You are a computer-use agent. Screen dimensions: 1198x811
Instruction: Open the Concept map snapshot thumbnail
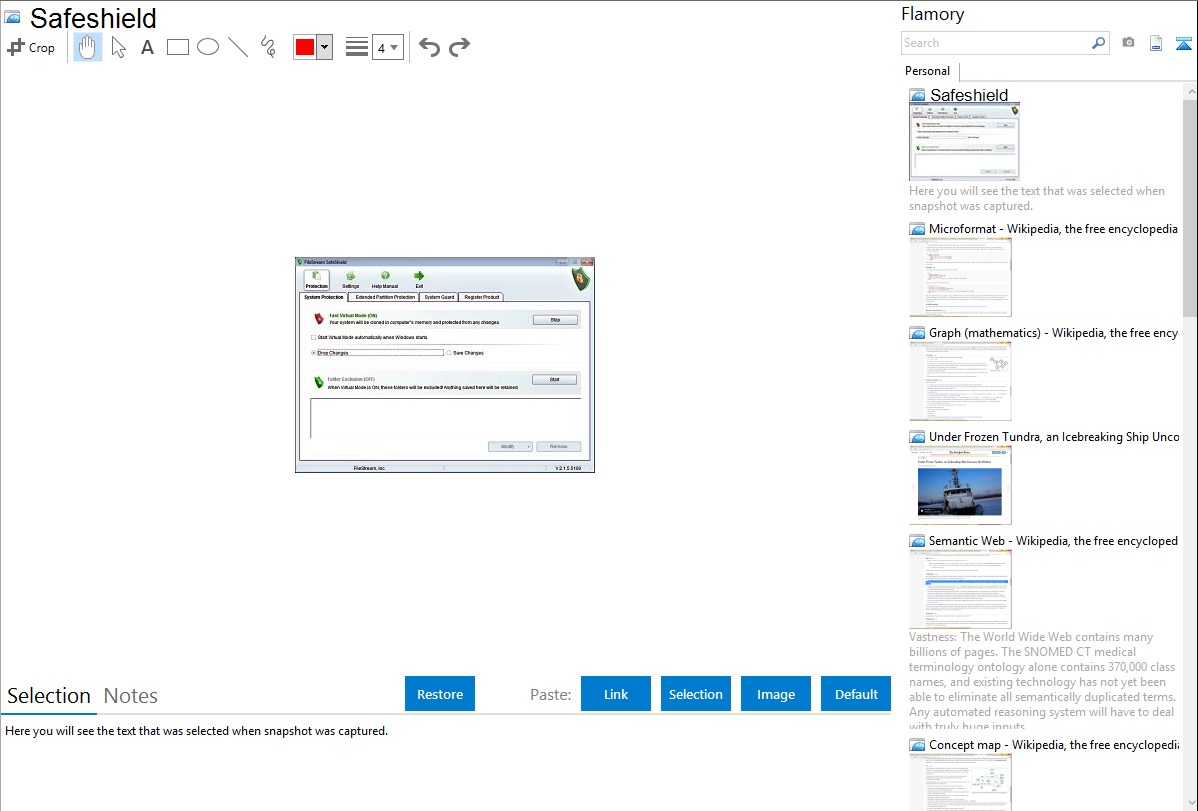pyautogui.click(x=960, y=782)
